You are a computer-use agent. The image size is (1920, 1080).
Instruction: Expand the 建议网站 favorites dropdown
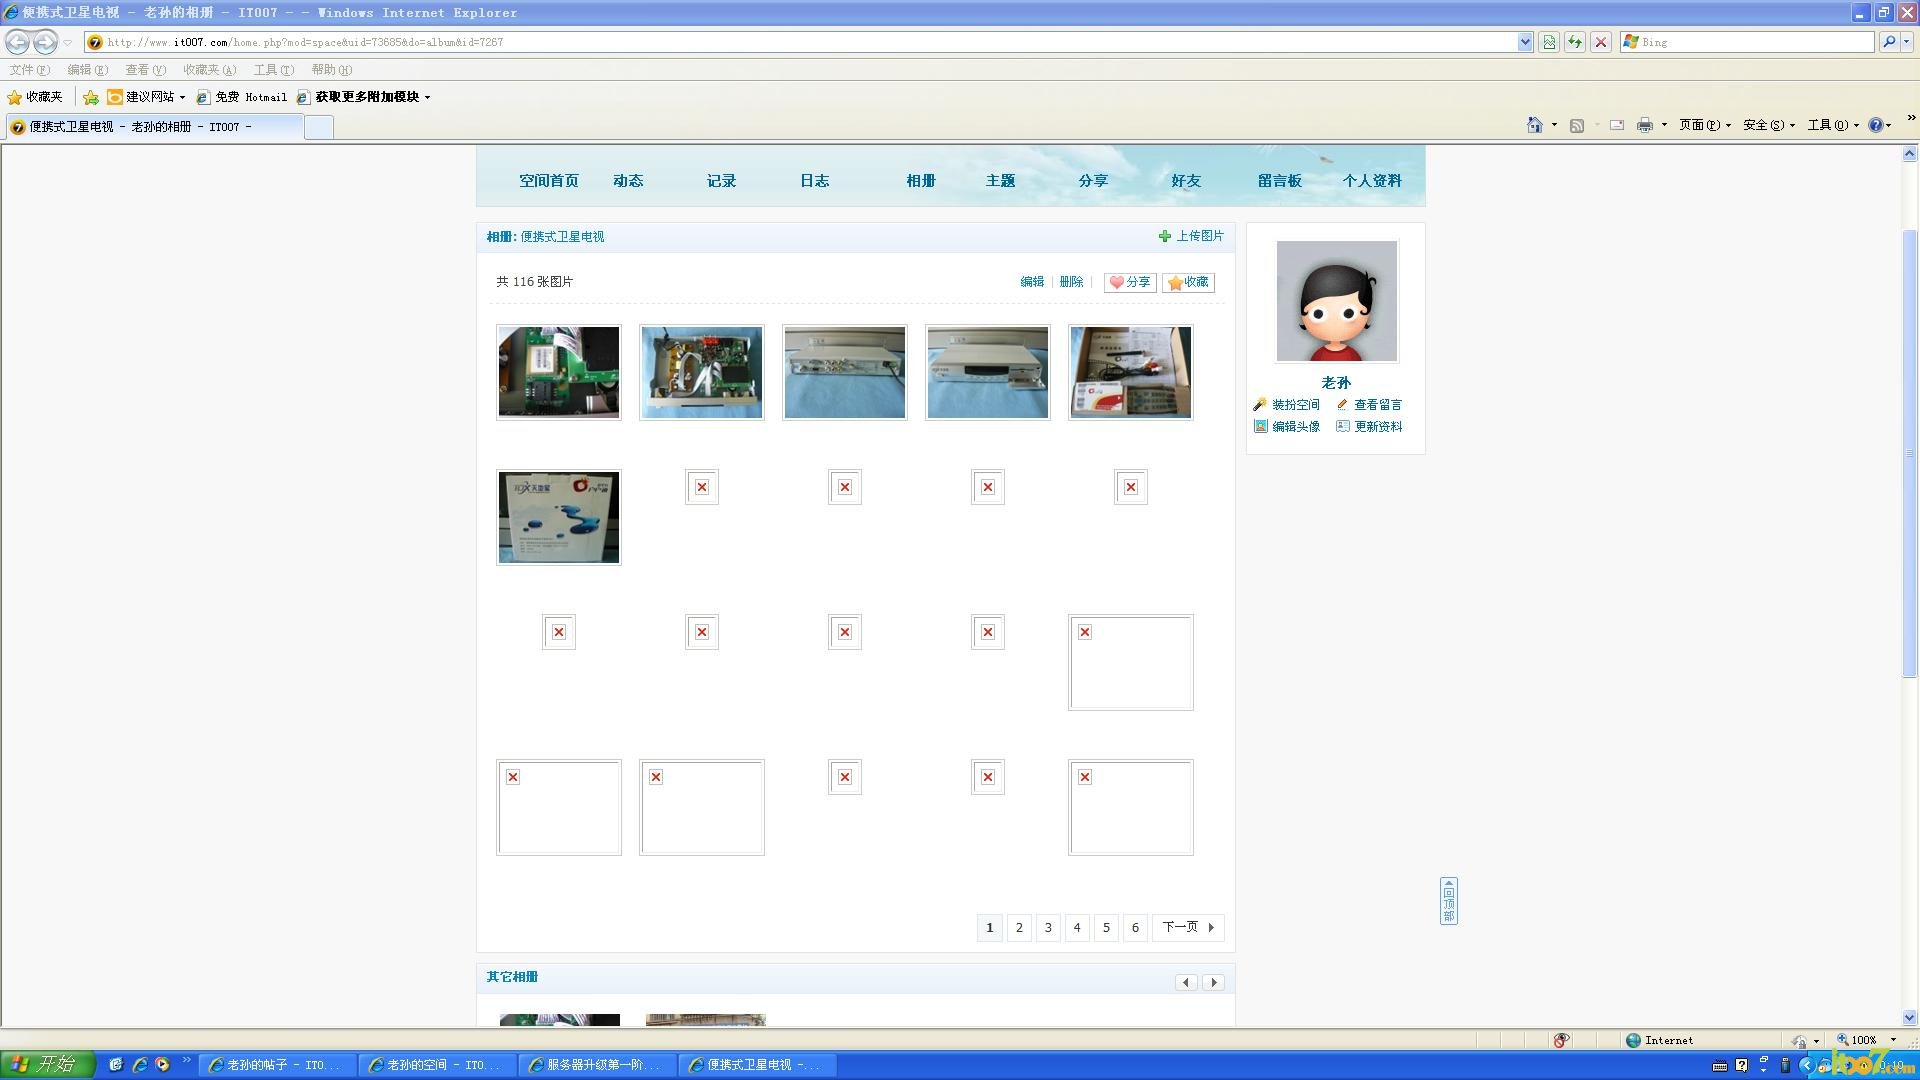click(182, 97)
